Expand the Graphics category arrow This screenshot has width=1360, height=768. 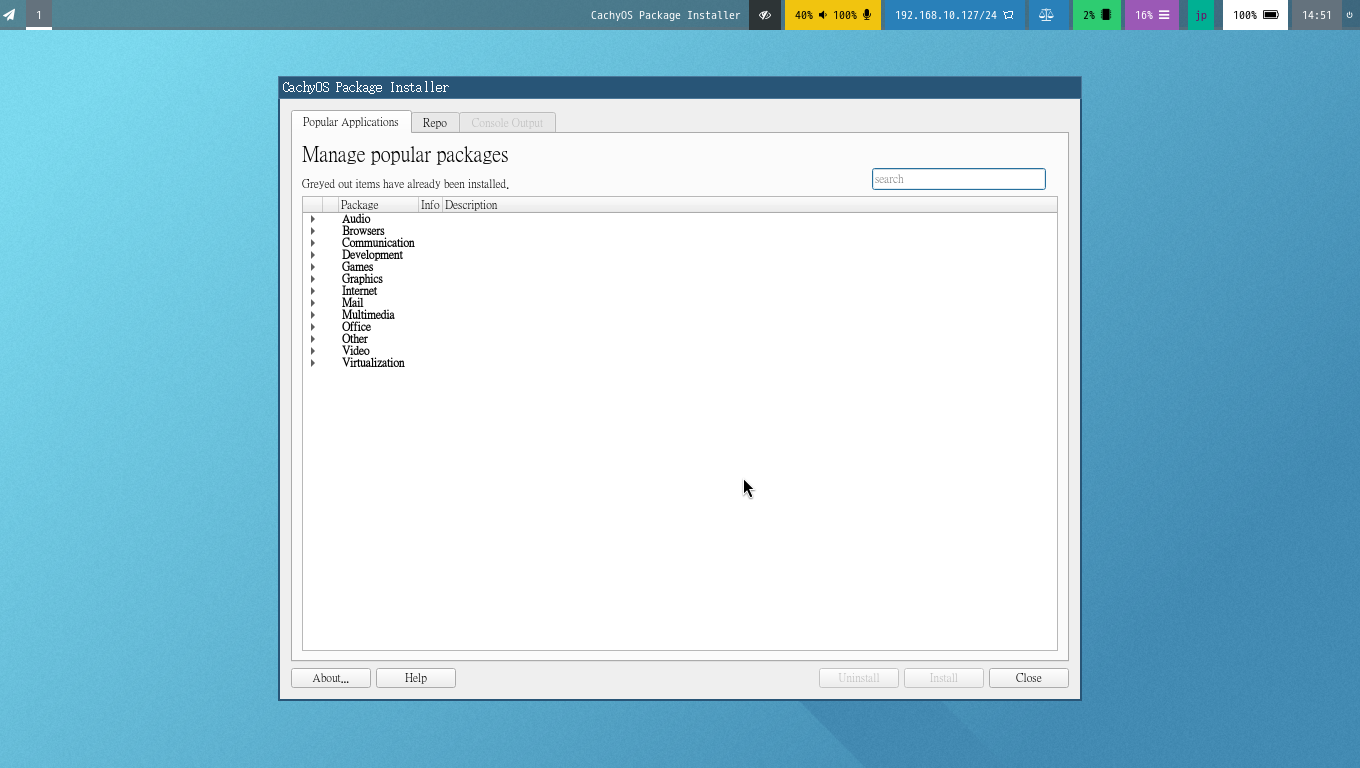(x=313, y=279)
